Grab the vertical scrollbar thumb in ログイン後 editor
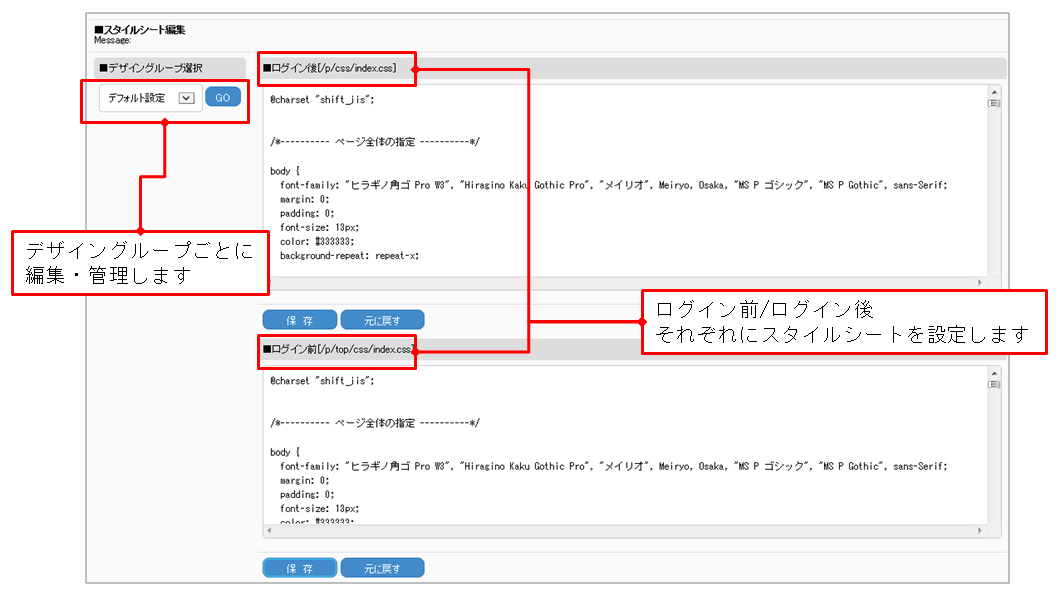This screenshot has height=606, width=1064. tap(994, 103)
